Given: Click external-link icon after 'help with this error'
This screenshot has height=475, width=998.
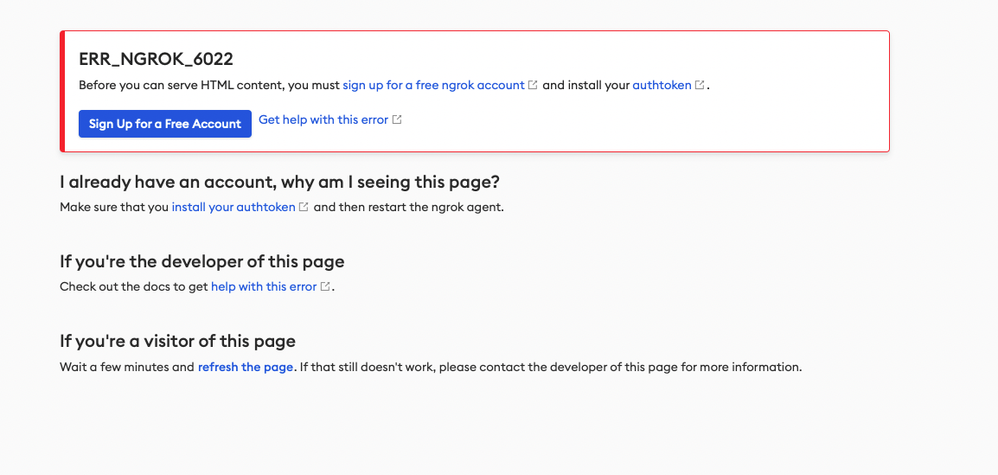Looking at the screenshot, I should 325,287.
